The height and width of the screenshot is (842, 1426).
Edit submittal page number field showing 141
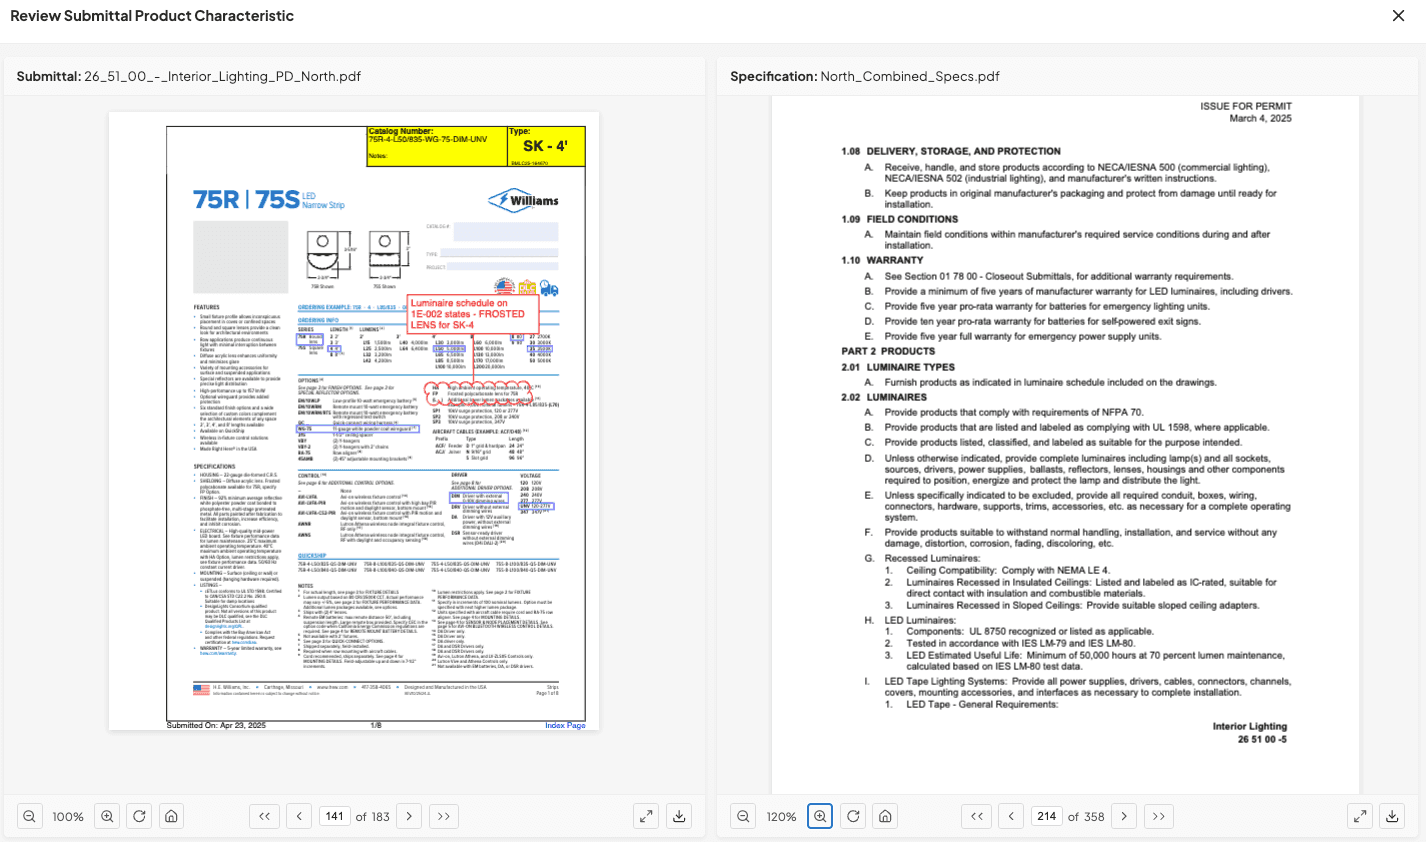334,816
